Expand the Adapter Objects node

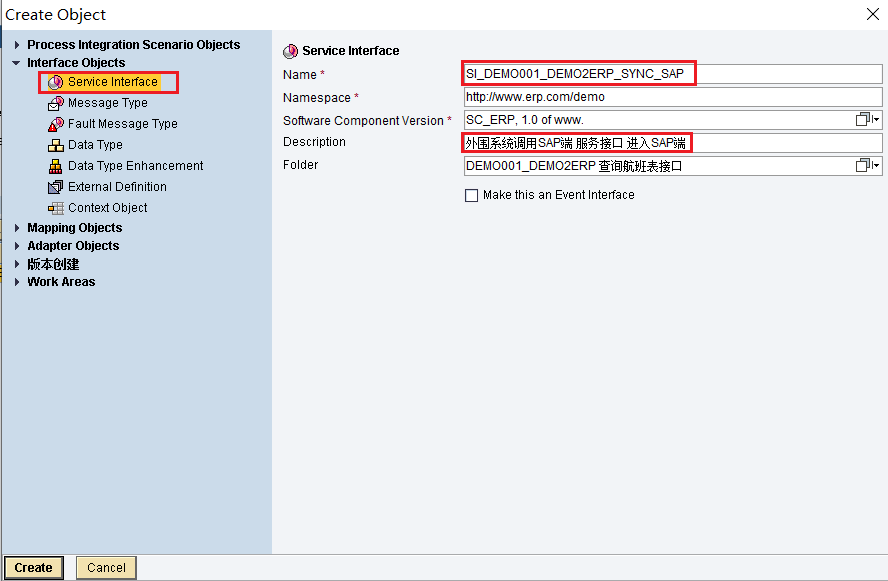(17, 246)
